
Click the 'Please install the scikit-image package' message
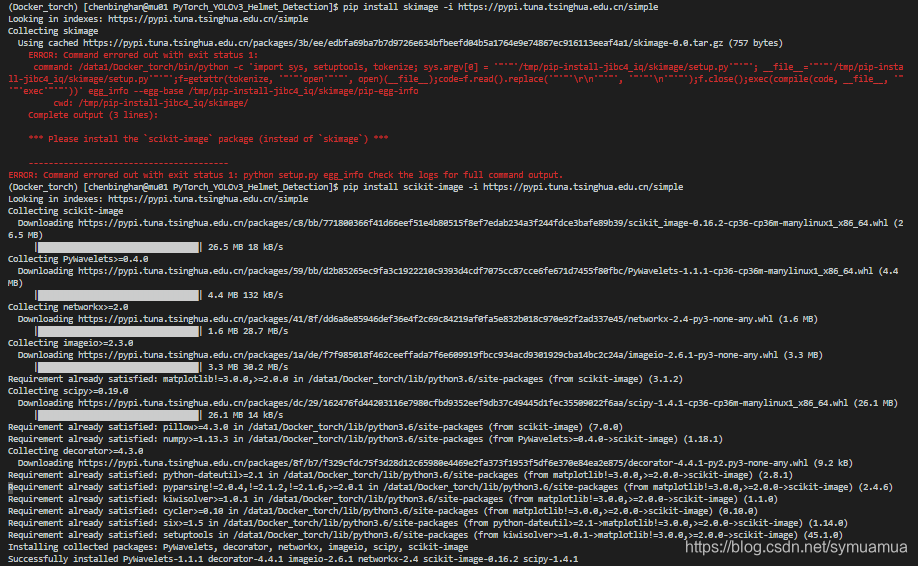[x=208, y=139]
